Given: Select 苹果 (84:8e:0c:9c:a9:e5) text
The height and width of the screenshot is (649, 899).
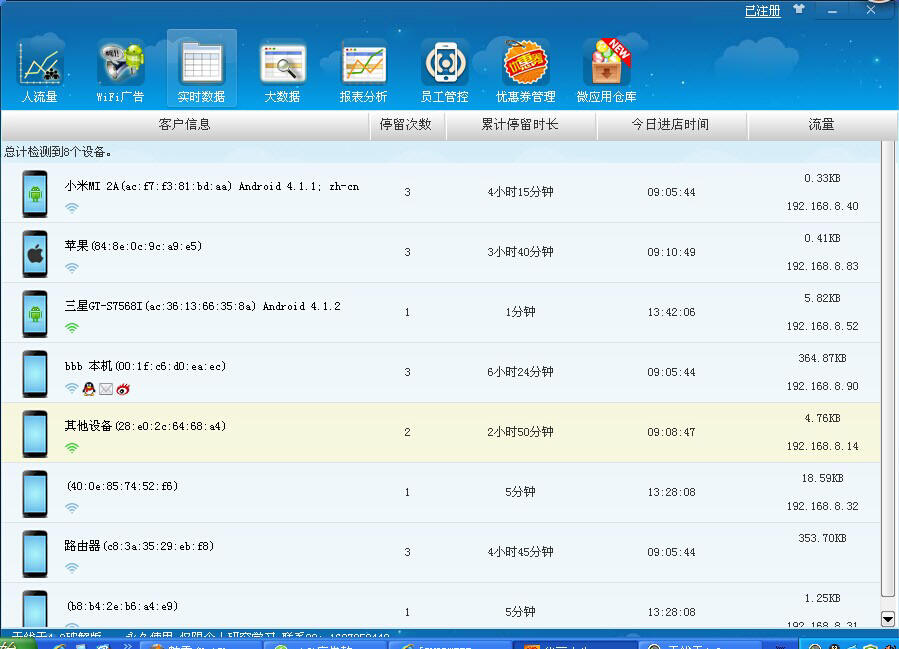Looking at the screenshot, I should click(134, 246).
